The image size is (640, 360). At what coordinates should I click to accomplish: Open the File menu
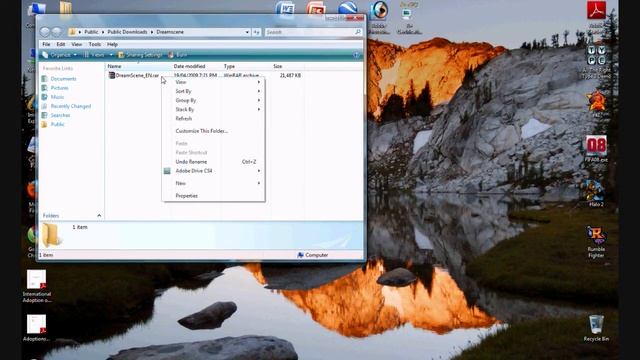47,44
